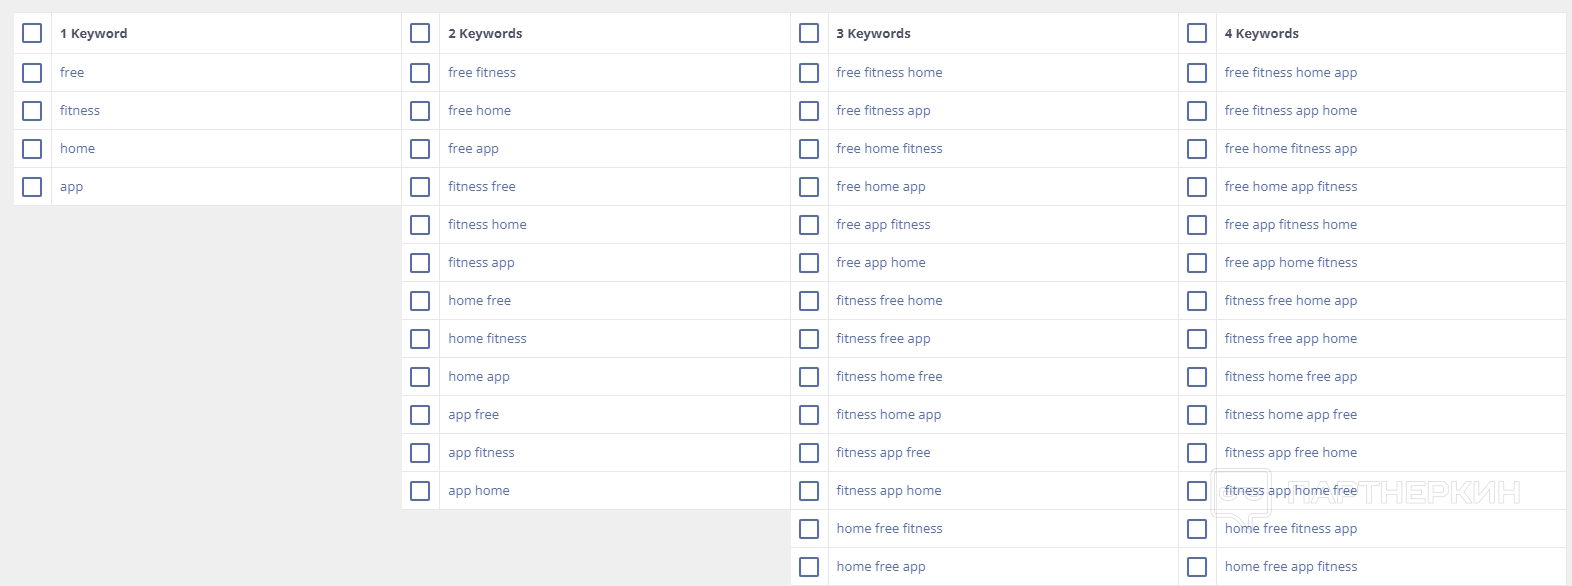Check 'fitness app free home' row box
This screenshot has height=586, width=1572.
(x=1197, y=453)
